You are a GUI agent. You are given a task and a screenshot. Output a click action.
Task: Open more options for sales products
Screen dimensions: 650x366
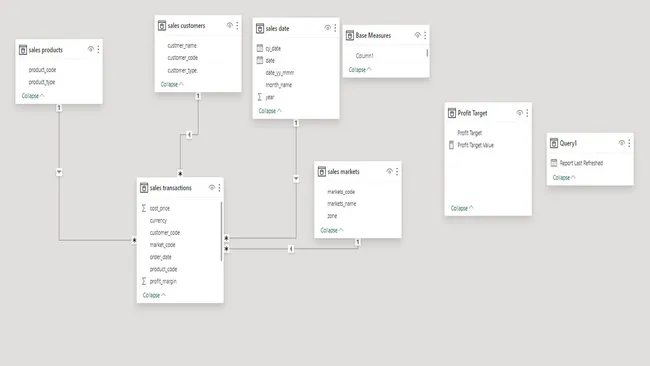(98, 49)
